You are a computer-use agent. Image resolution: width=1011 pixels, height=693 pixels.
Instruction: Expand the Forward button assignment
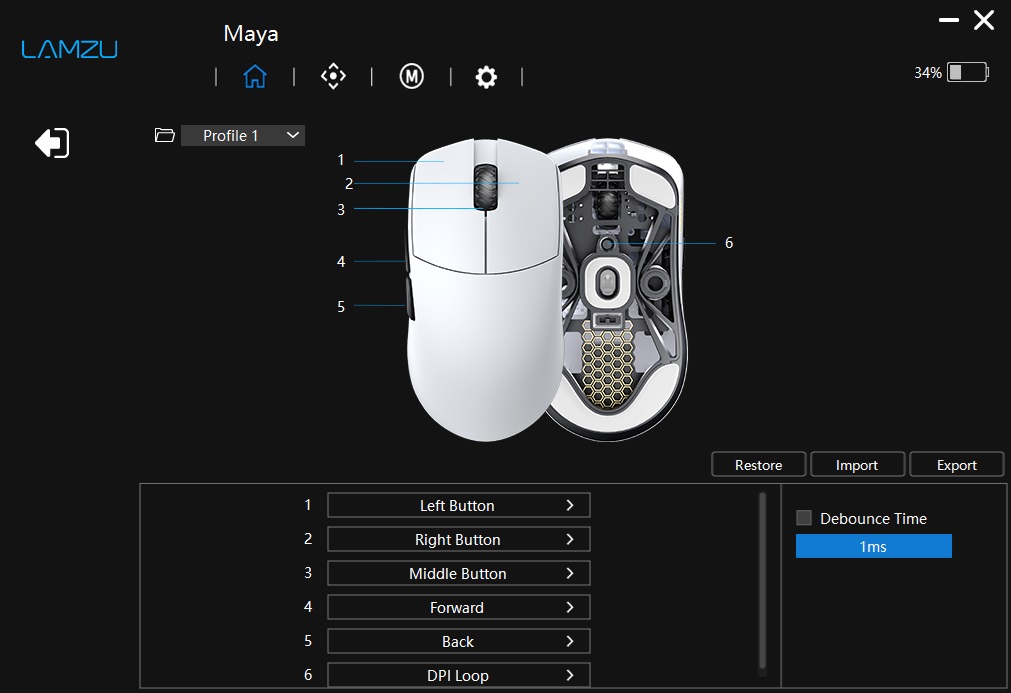click(458, 607)
